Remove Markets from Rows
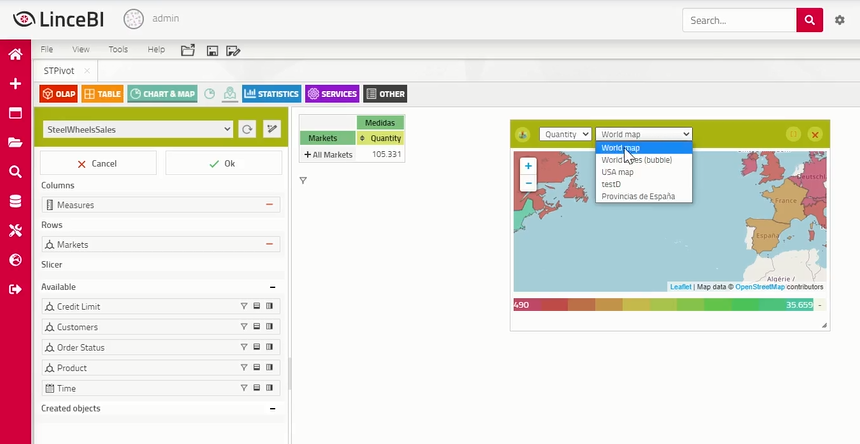The width and height of the screenshot is (860, 444). (x=269, y=244)
